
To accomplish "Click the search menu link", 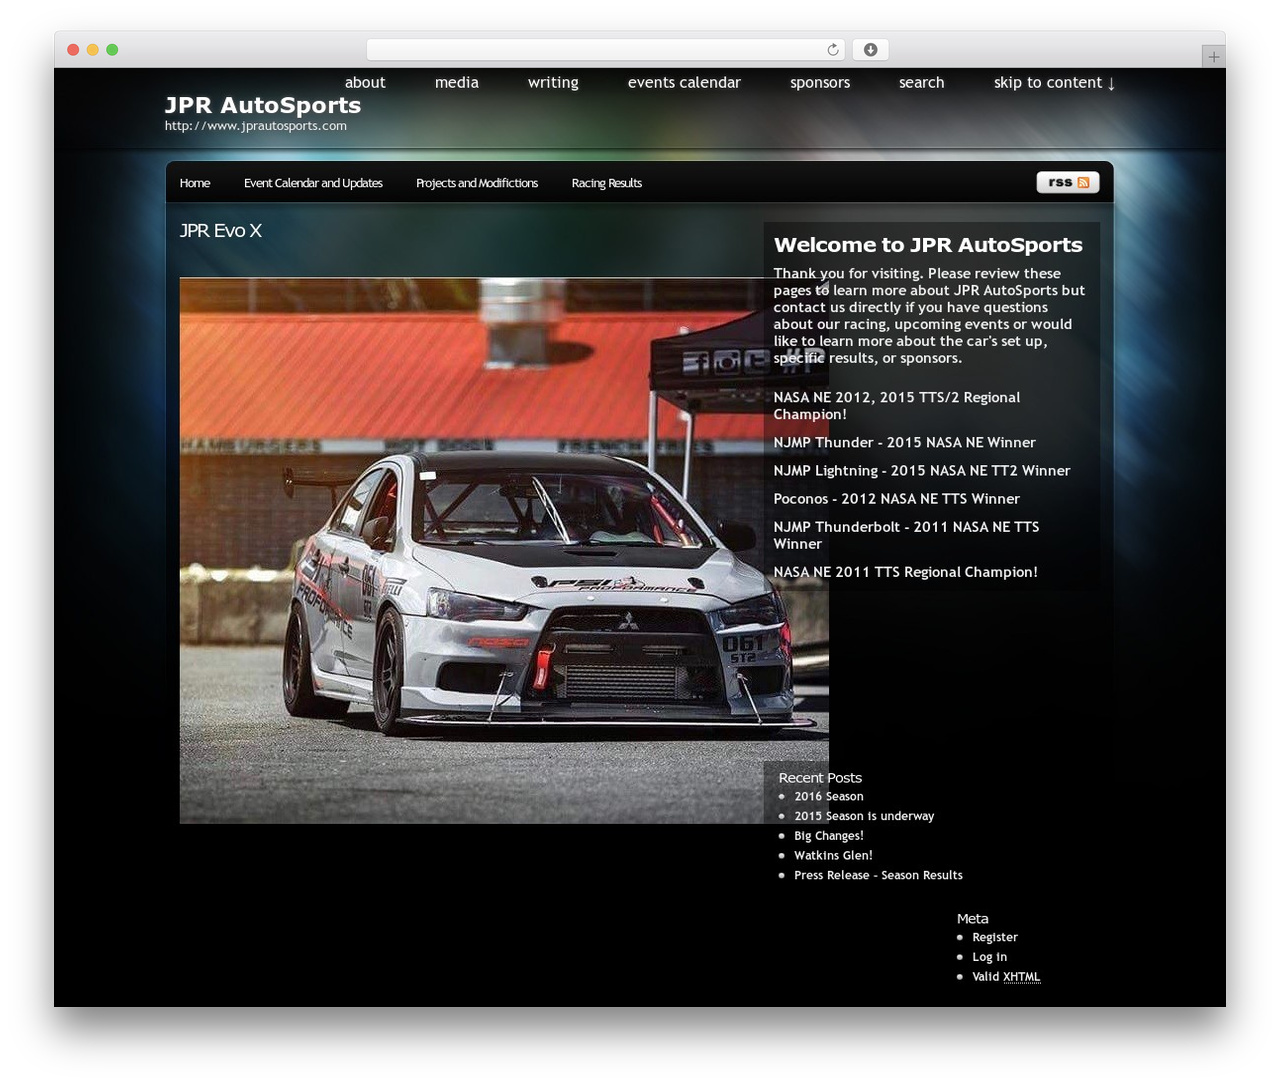I will click(921, 83).
